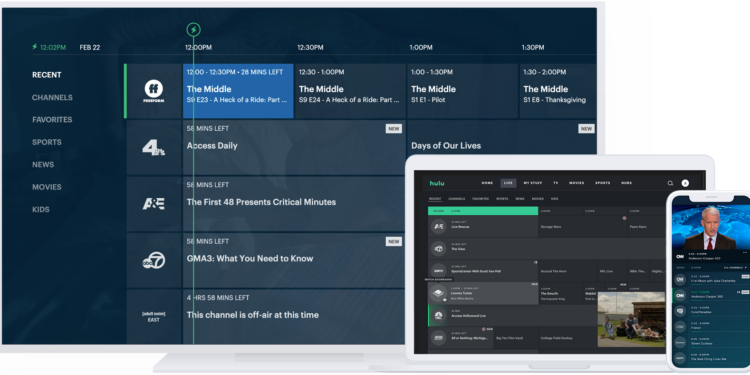
Task: Click NEW badge on Access Daily
Action: tap(394, 129)
